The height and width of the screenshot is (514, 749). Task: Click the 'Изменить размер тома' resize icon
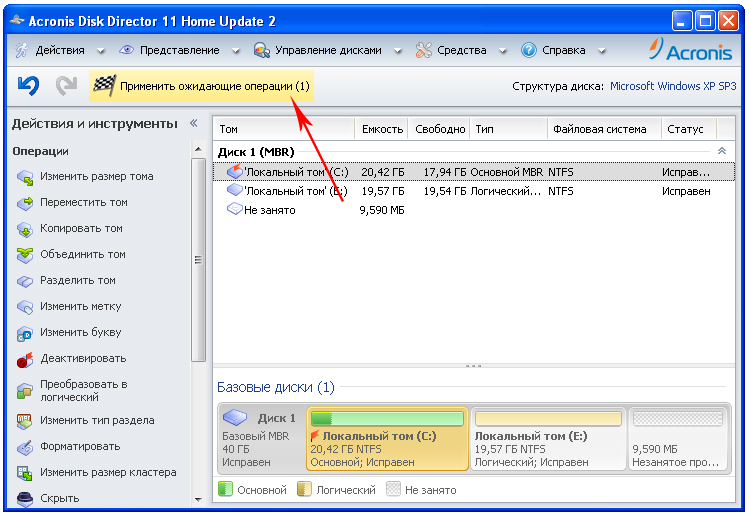[25, 177]
